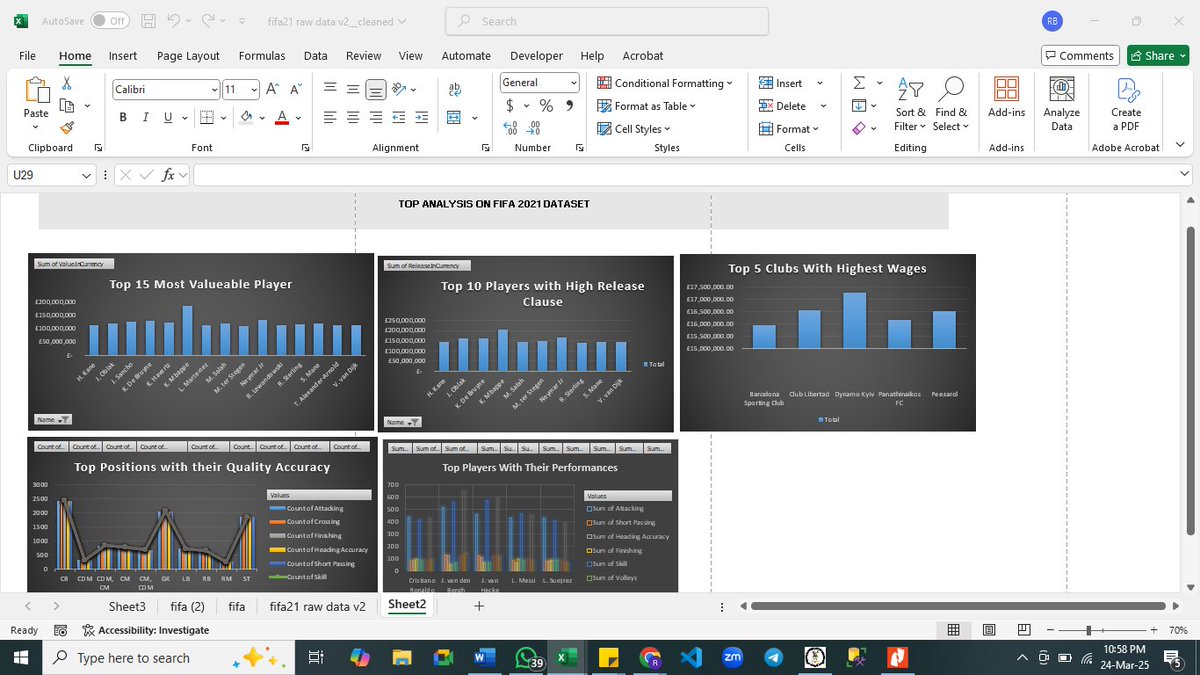Increase the indent
Screen dimensions: 1200x675
[x=421, y=118]
